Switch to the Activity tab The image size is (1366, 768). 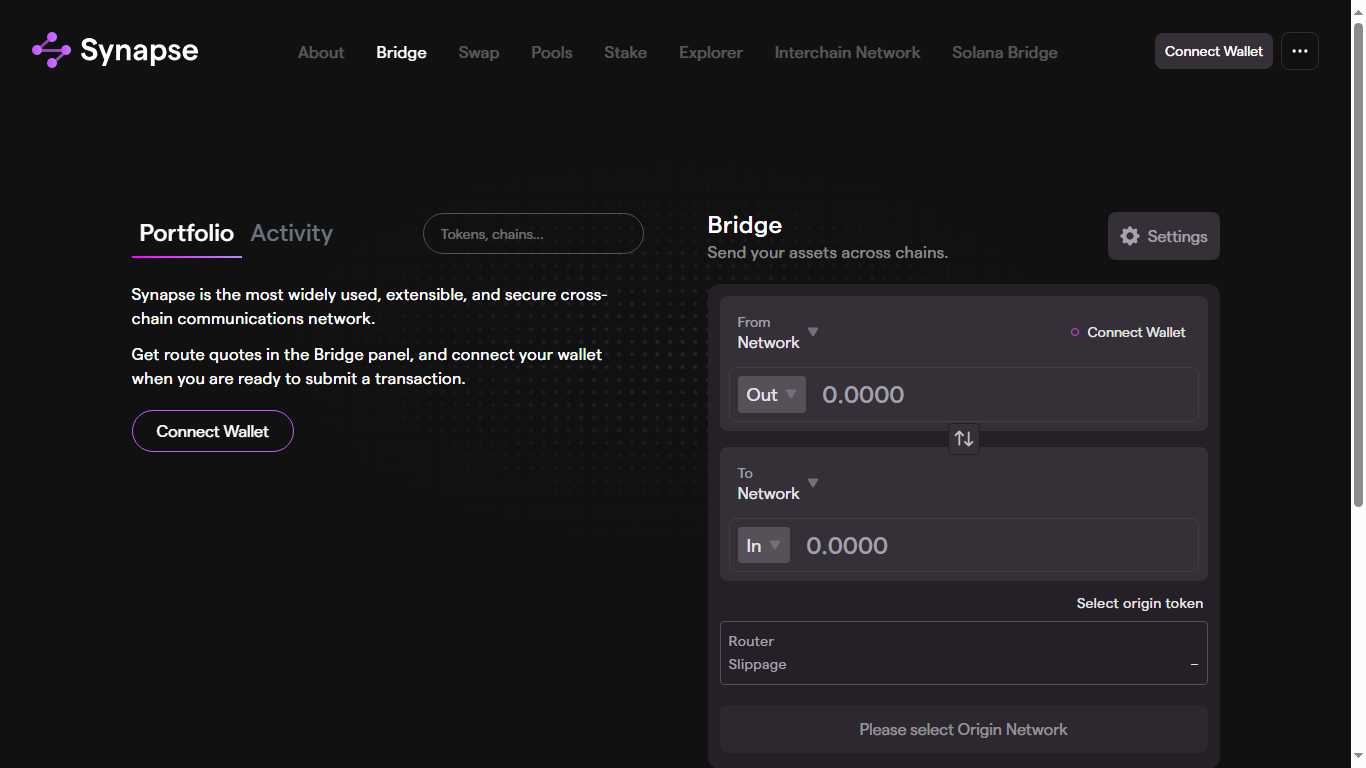291,233
